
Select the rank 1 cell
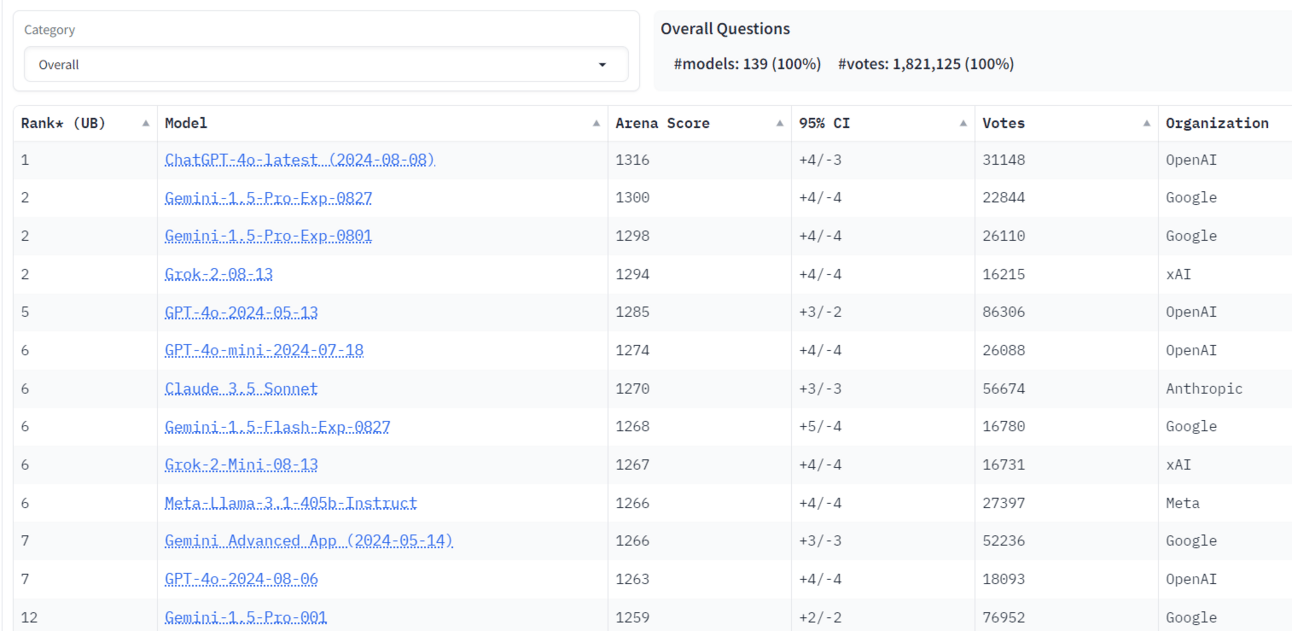[x=85, y=160]
